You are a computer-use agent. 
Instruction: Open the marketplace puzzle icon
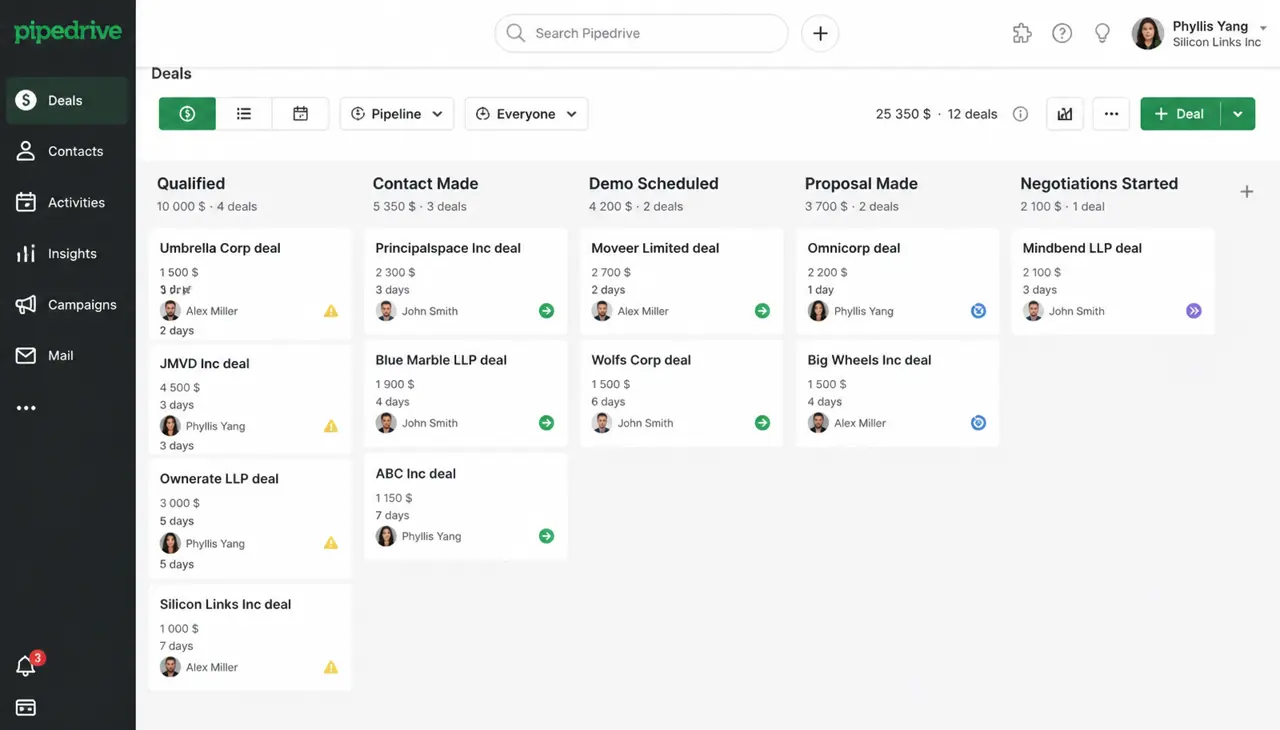pyautogui.click(x=1022, y=33)
